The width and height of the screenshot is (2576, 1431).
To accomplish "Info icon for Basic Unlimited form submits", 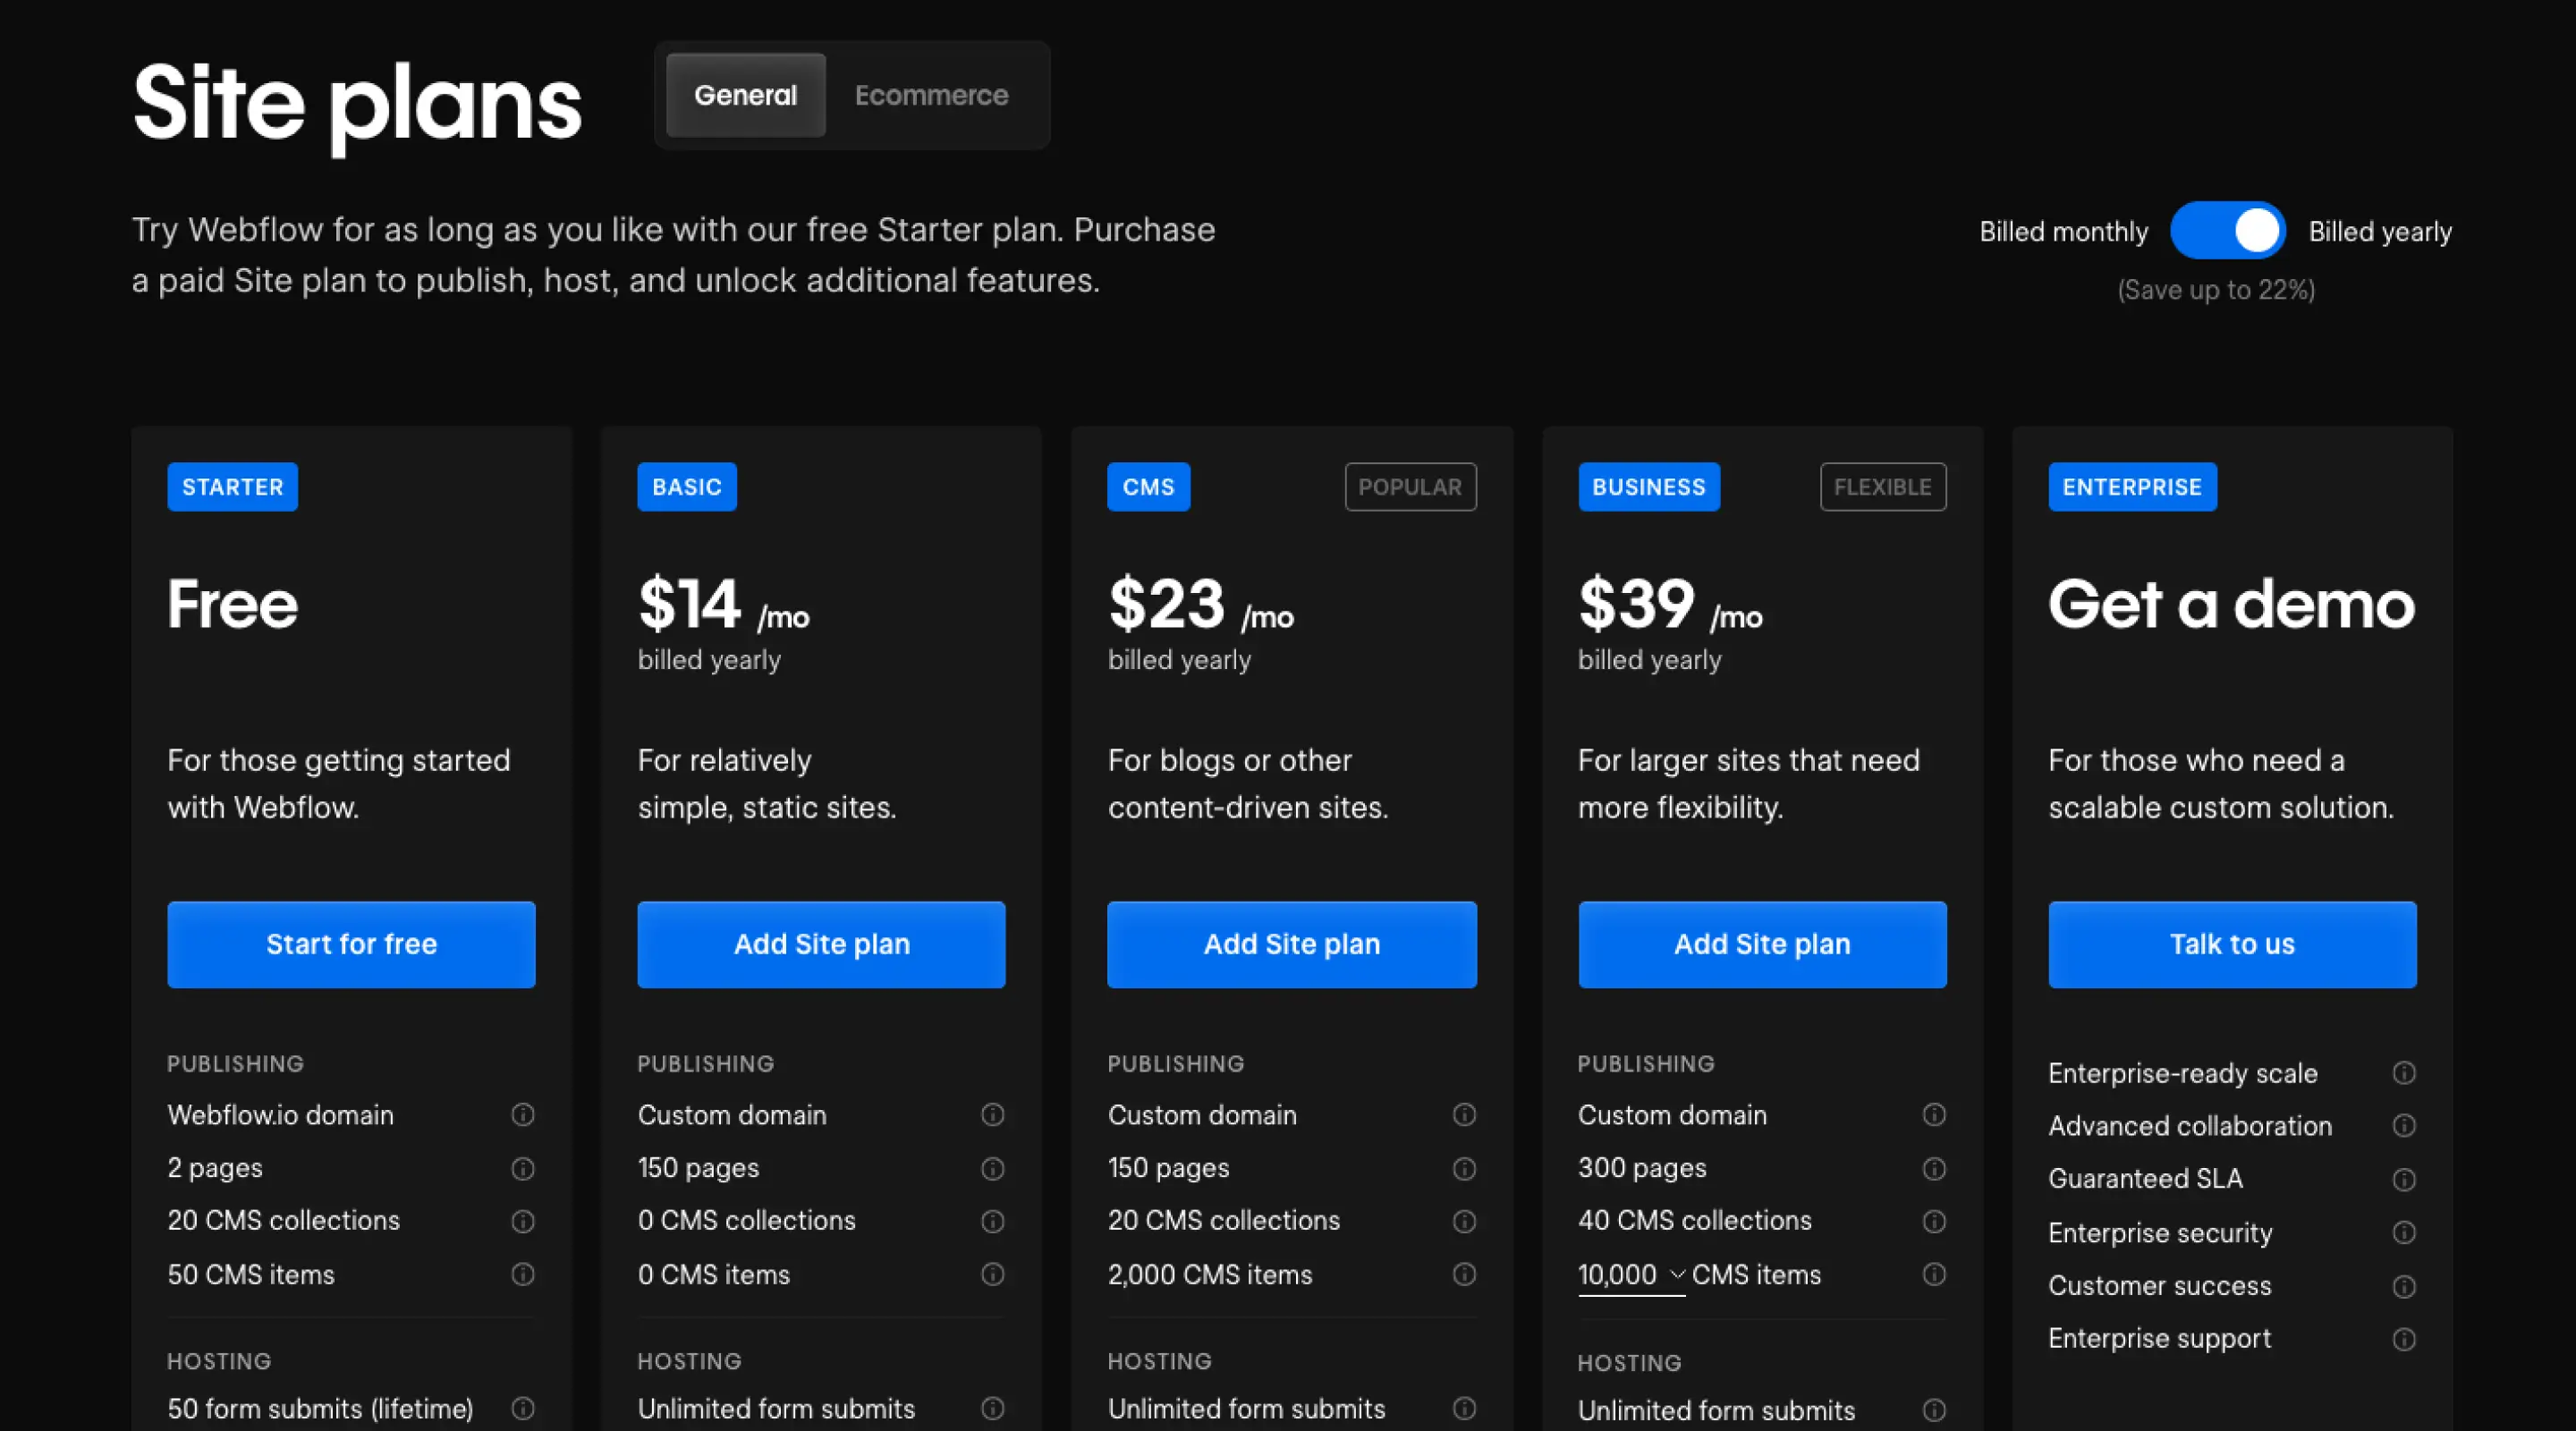I will [993, 1408].
